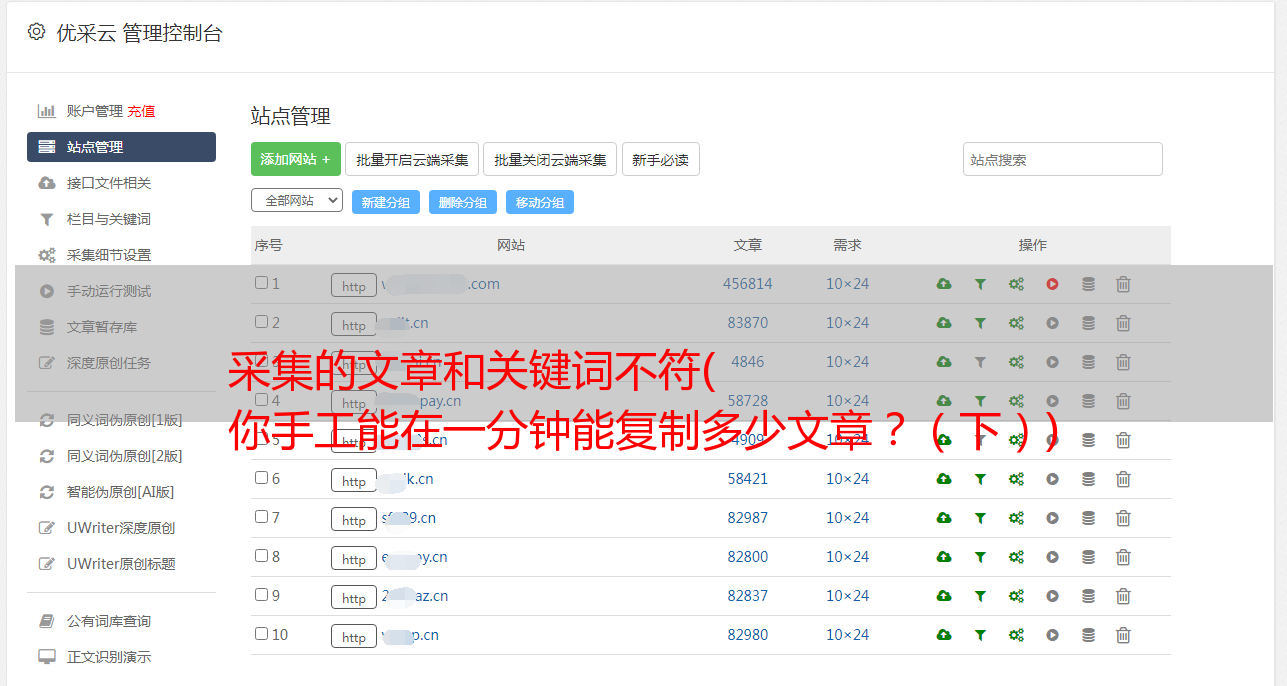1287x686 pixels.
Task: Click 批量开启云端采集 button
Action: click(412, 159)
